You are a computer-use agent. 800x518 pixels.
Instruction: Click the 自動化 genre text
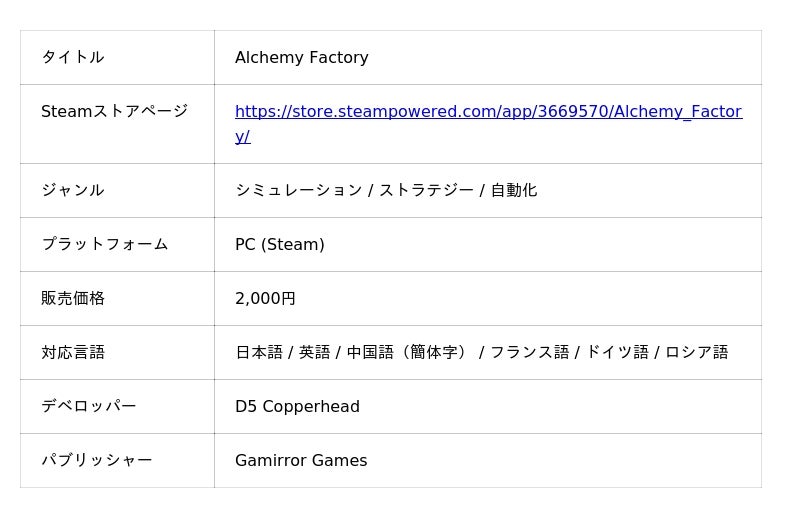[x=513, y=190]
